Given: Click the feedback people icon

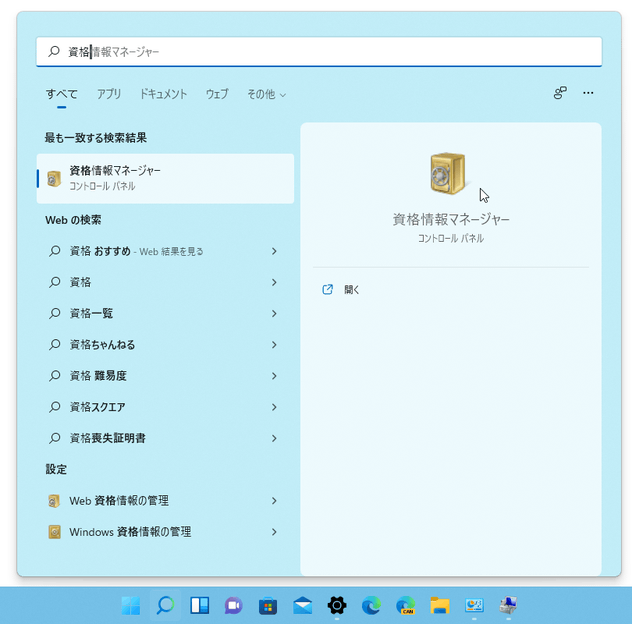Looking at the screenshot, I should pos(560,93).
